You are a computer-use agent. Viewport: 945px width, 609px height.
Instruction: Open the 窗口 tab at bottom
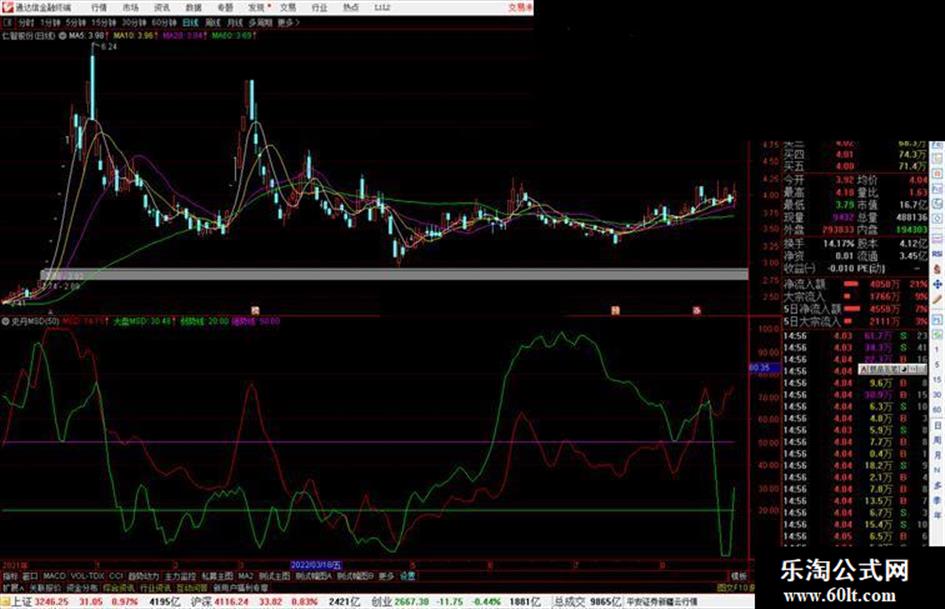[30, 576]
